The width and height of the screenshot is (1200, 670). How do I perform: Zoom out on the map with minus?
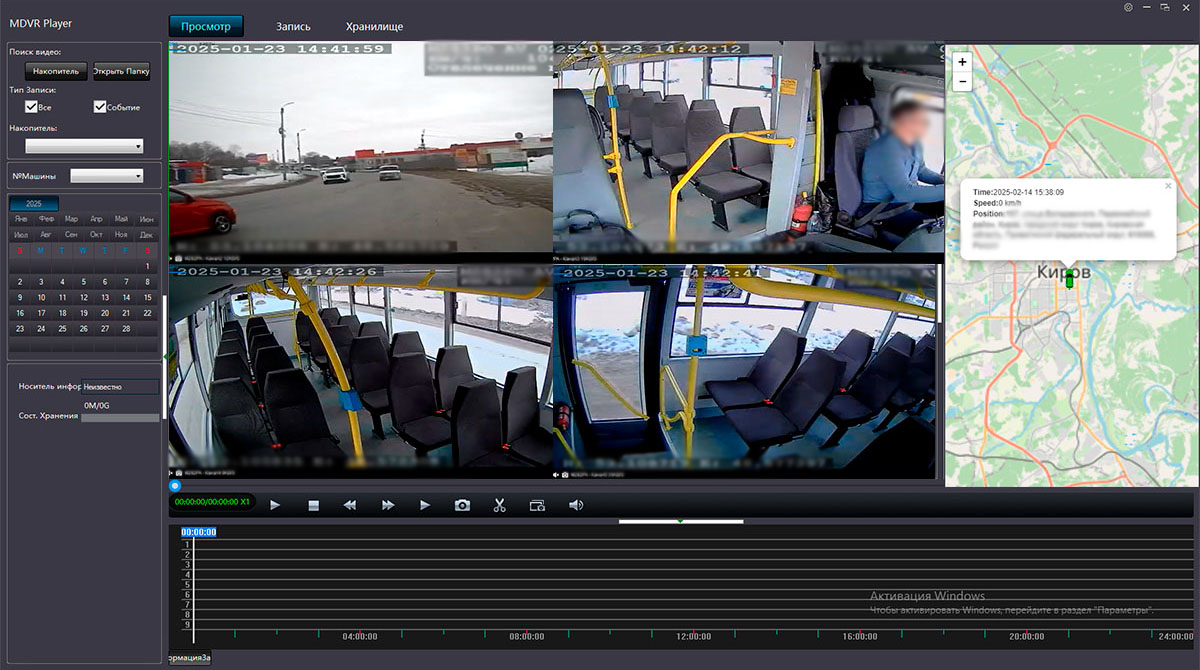(962, 81)
